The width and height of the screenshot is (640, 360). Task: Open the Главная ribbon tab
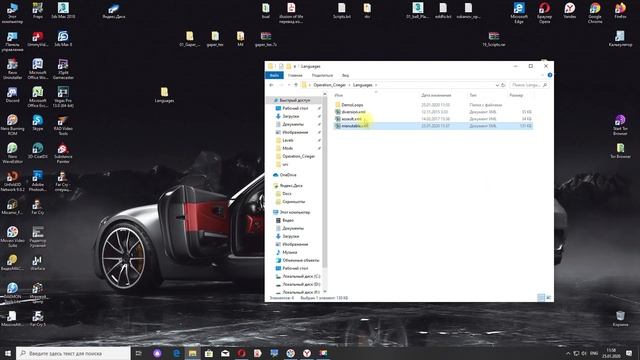[295, 76]
